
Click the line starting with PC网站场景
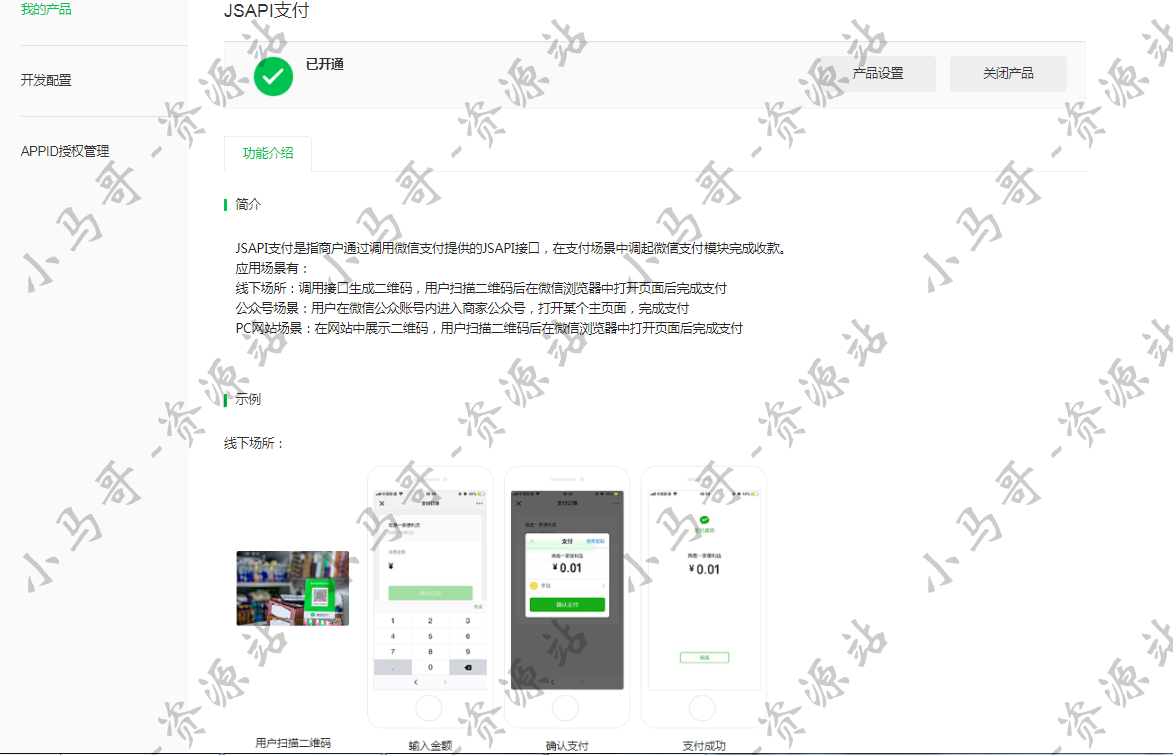click(489, 328)
